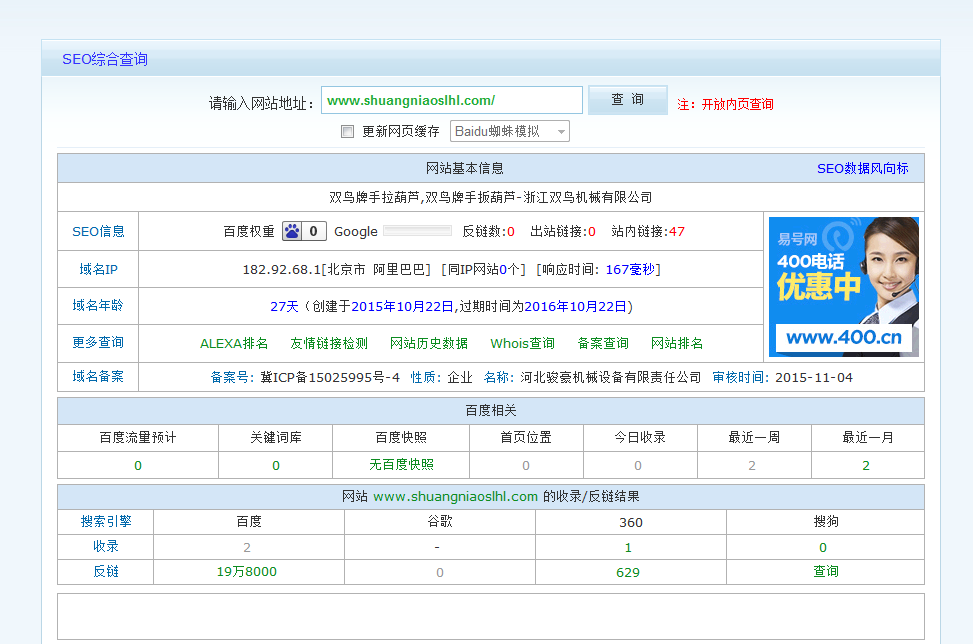This screenshot has width=973, height=644.
Task: Click the 更多查询 label
Action: tap(98, 342)
